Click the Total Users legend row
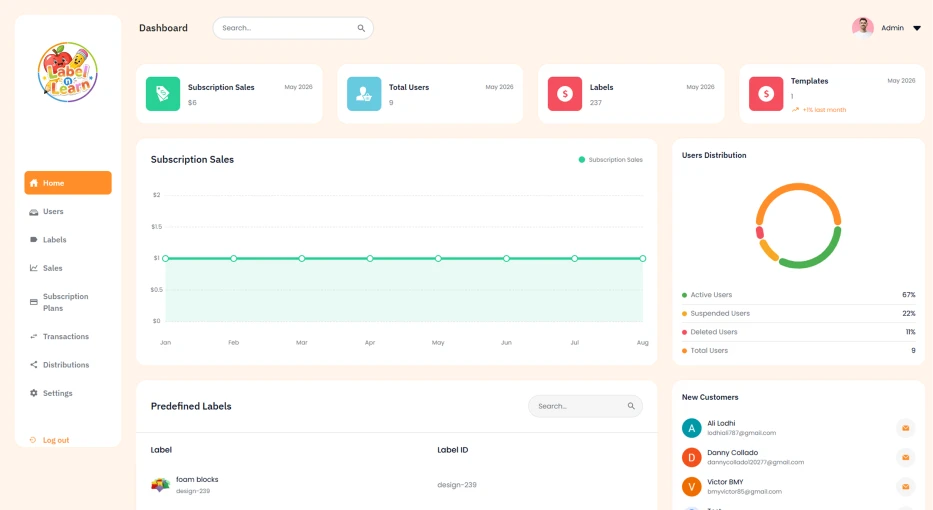The height and width of the screenshot is (510, 933). tap(799, 351)
